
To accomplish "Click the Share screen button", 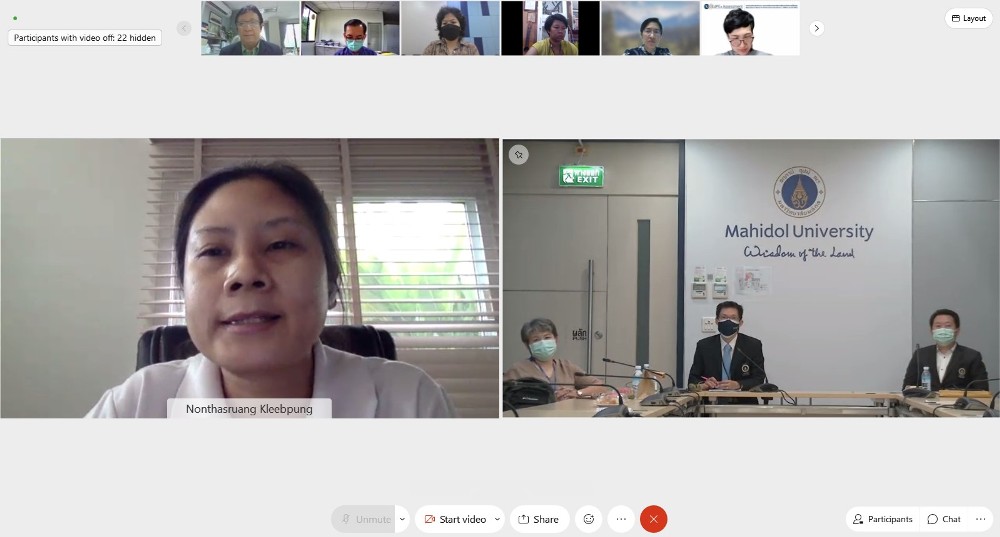I will coord(539,519).
